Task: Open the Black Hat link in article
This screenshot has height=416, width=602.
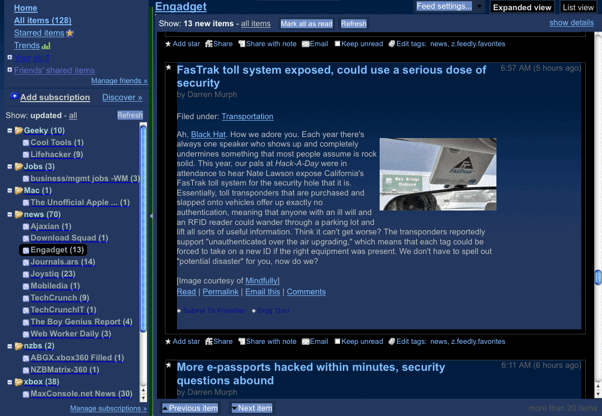Action: [208, 134]
